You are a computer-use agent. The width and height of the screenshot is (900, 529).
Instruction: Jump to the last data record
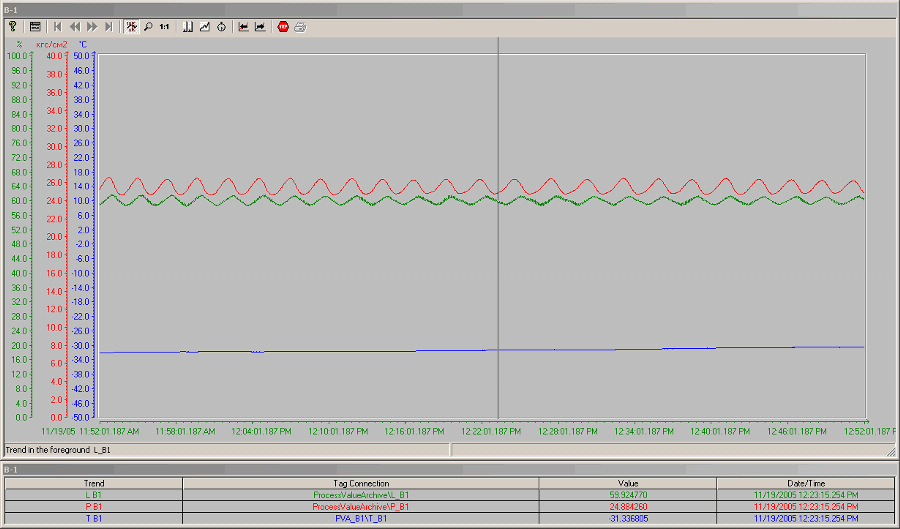(109, 27)
